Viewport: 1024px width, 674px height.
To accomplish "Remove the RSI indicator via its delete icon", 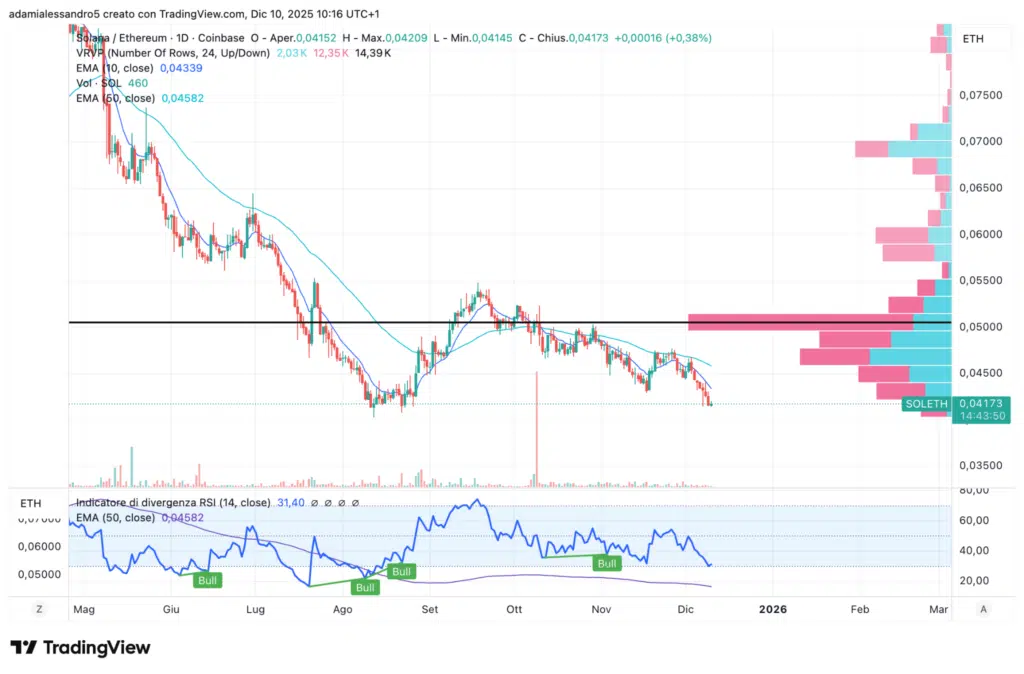I will (341, 503).
